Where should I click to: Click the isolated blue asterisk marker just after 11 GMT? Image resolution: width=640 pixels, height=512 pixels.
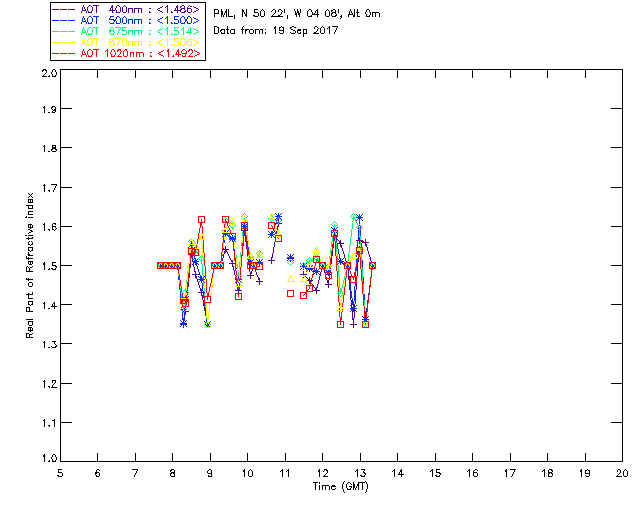(x=290, y=258)
